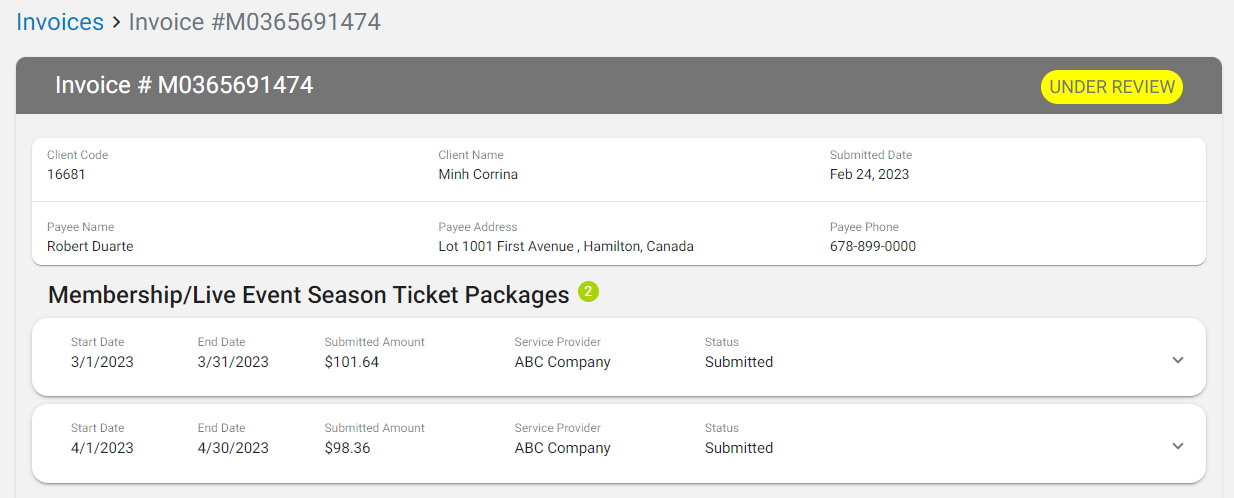Click the green count badge showing 2
The image size is (1234, 498).
point(588,292)
